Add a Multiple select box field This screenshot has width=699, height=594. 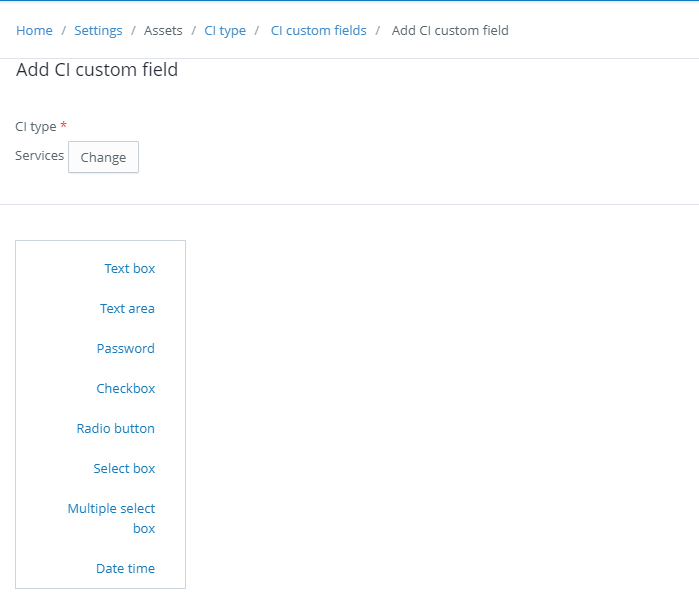tap(111, 518)
